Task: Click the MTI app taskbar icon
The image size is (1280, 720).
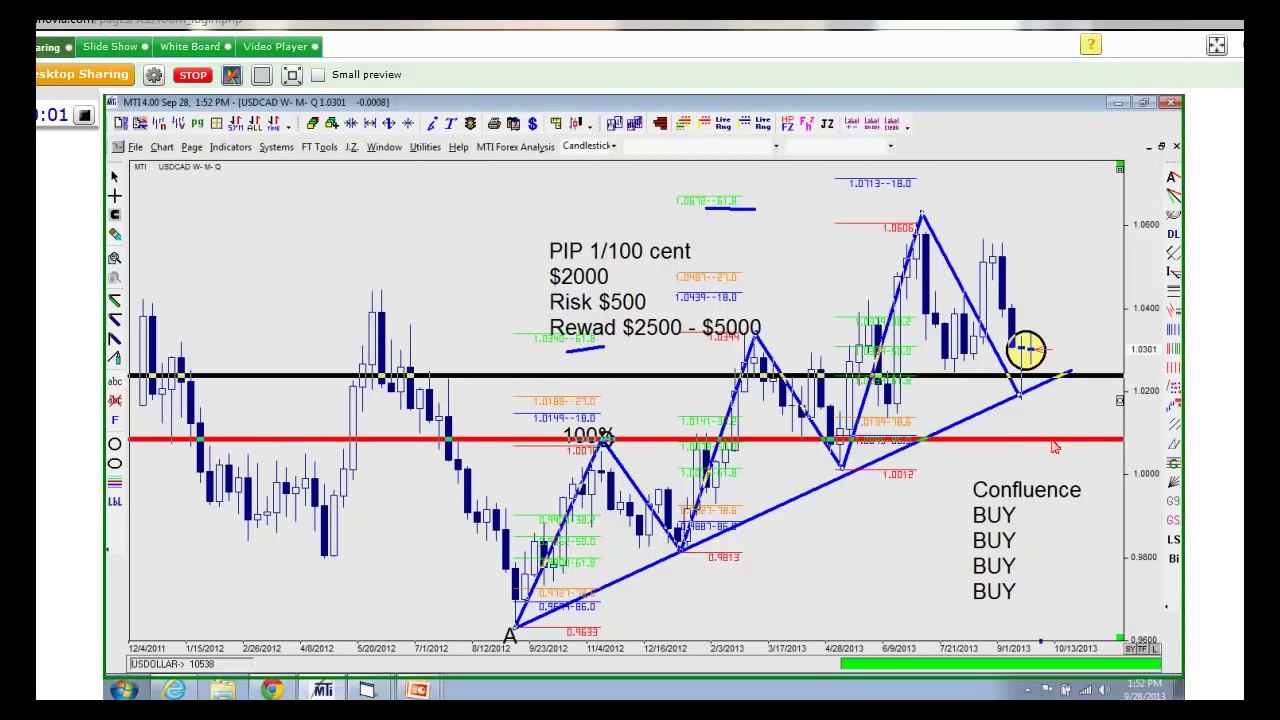Action: pyautogui.click(x=322, y=689)
